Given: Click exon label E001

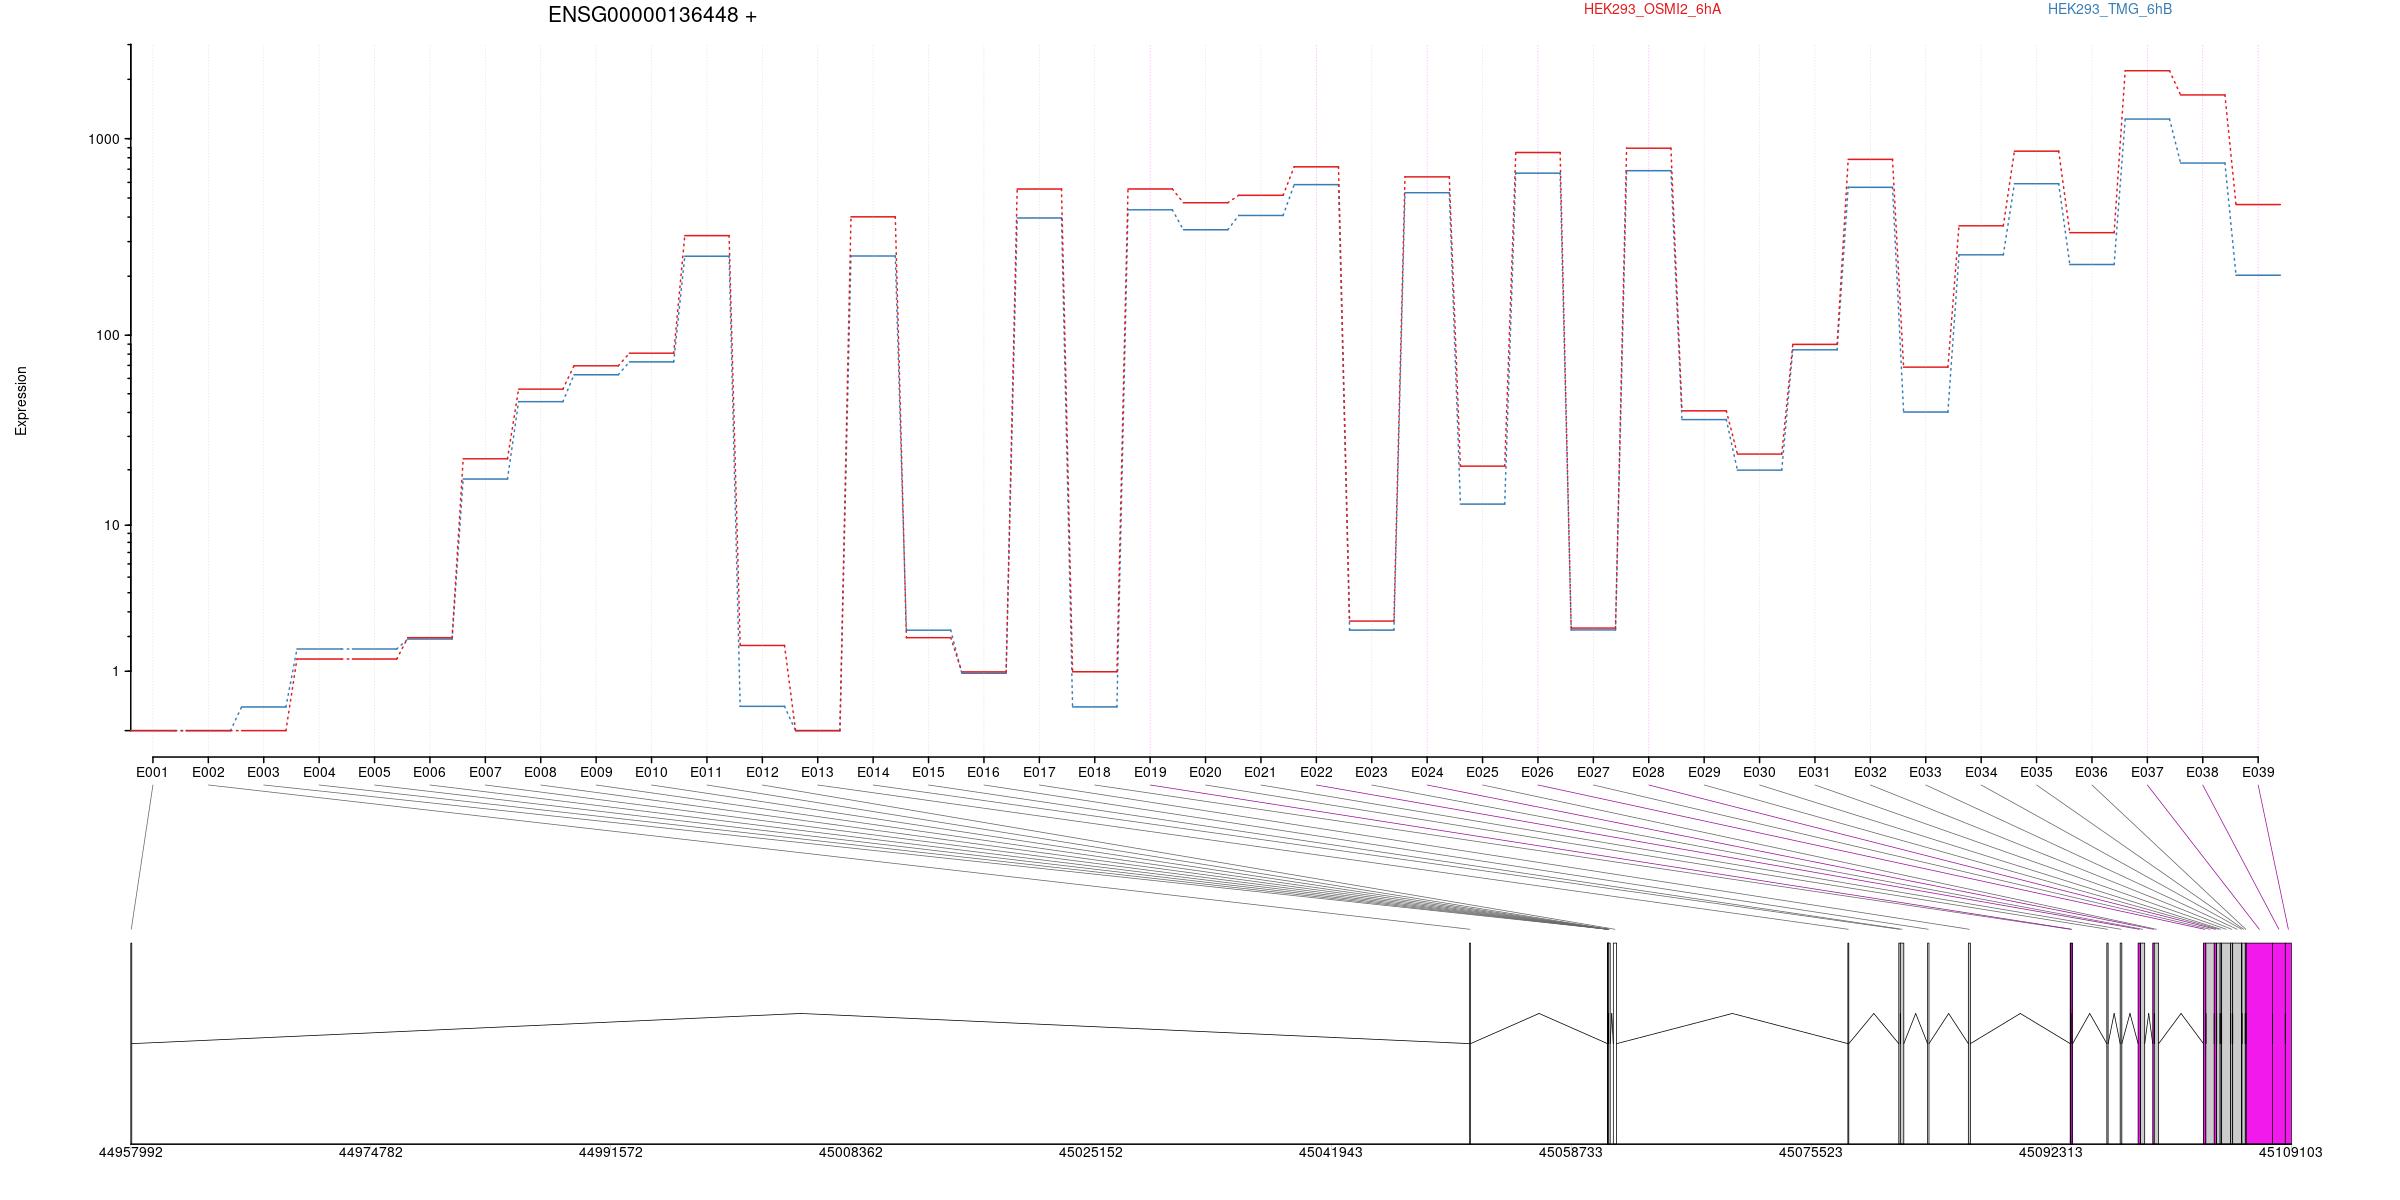Looking at the screenshot, I should [152, 772].
